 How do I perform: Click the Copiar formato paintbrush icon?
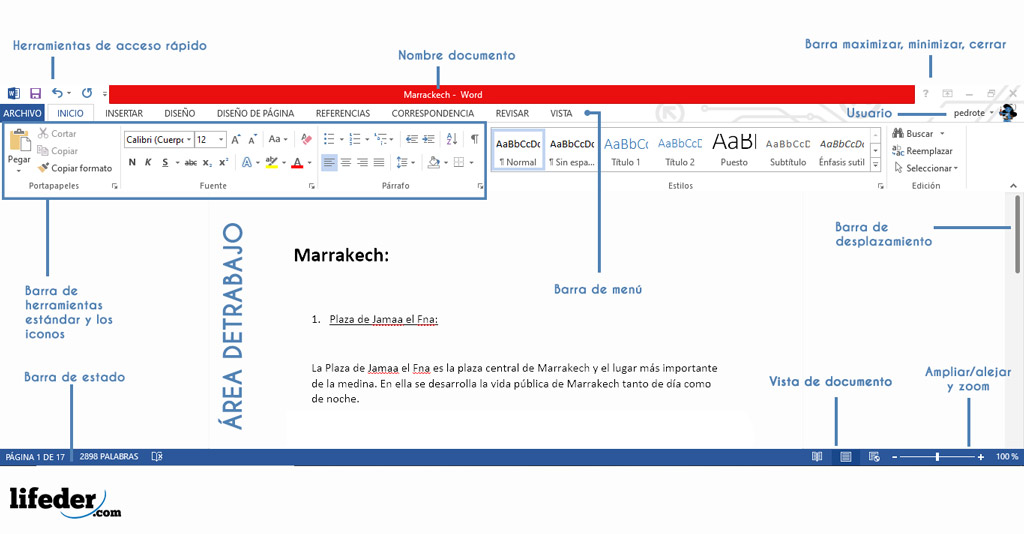click(43, 168)
